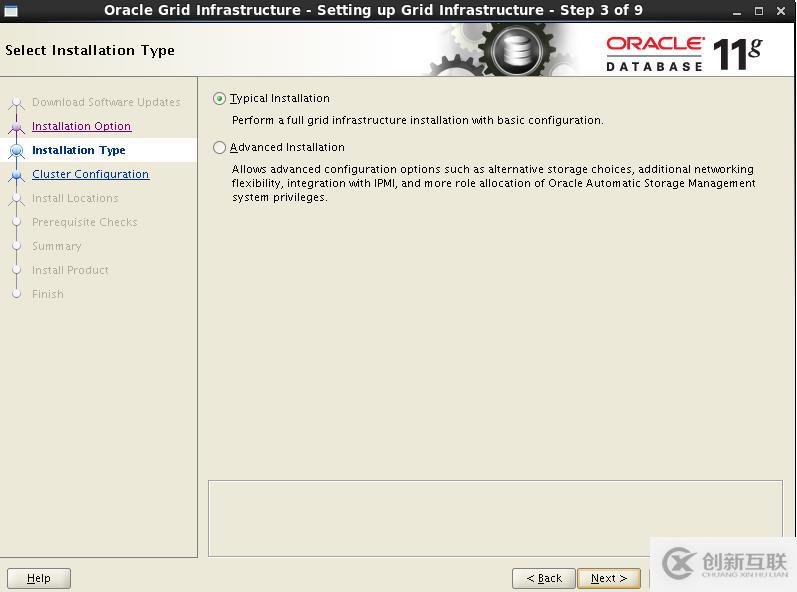Proceed with the Next button
This screenshot has height=592, width=797.
(x=608, y=578)
